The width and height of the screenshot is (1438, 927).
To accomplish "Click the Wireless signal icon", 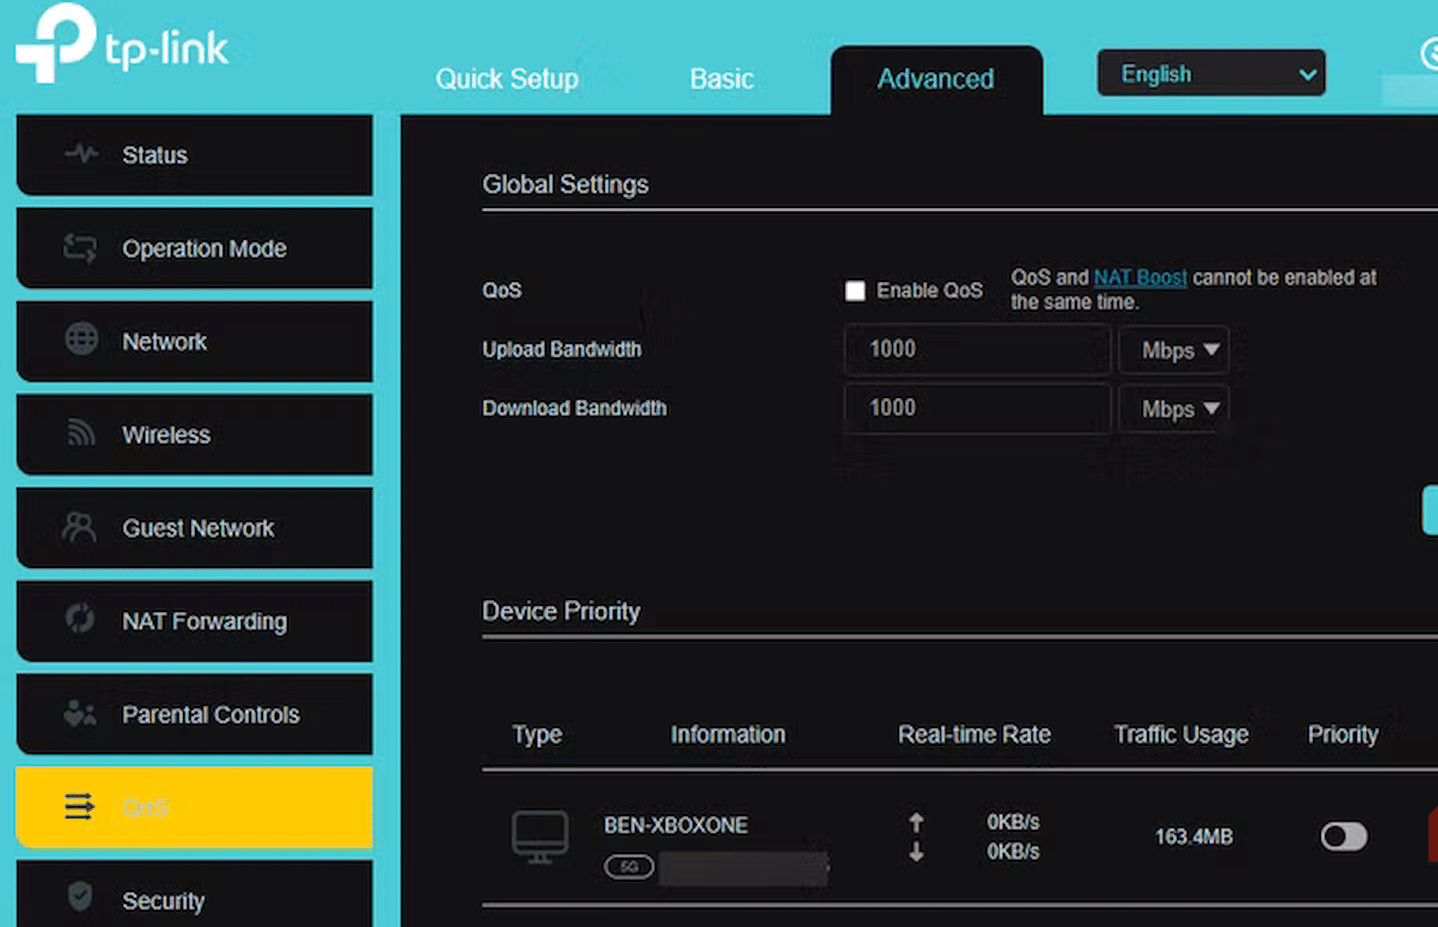I will coord(80,433).
